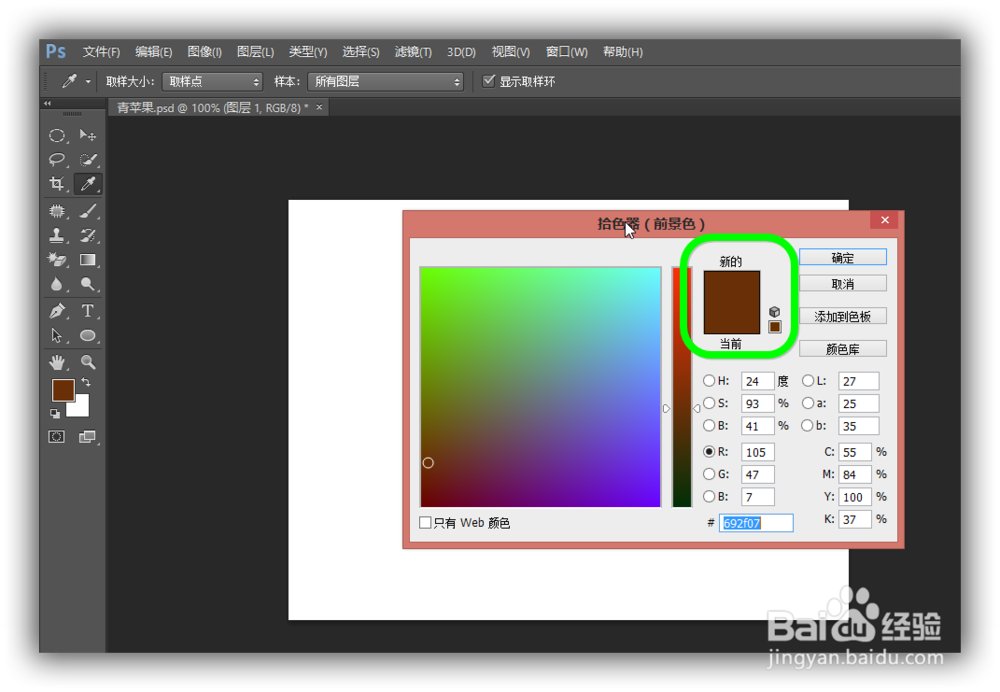The image size is (1000, 692).
Task: Open the 窗口 menu
Action: (x=566, y=51)
